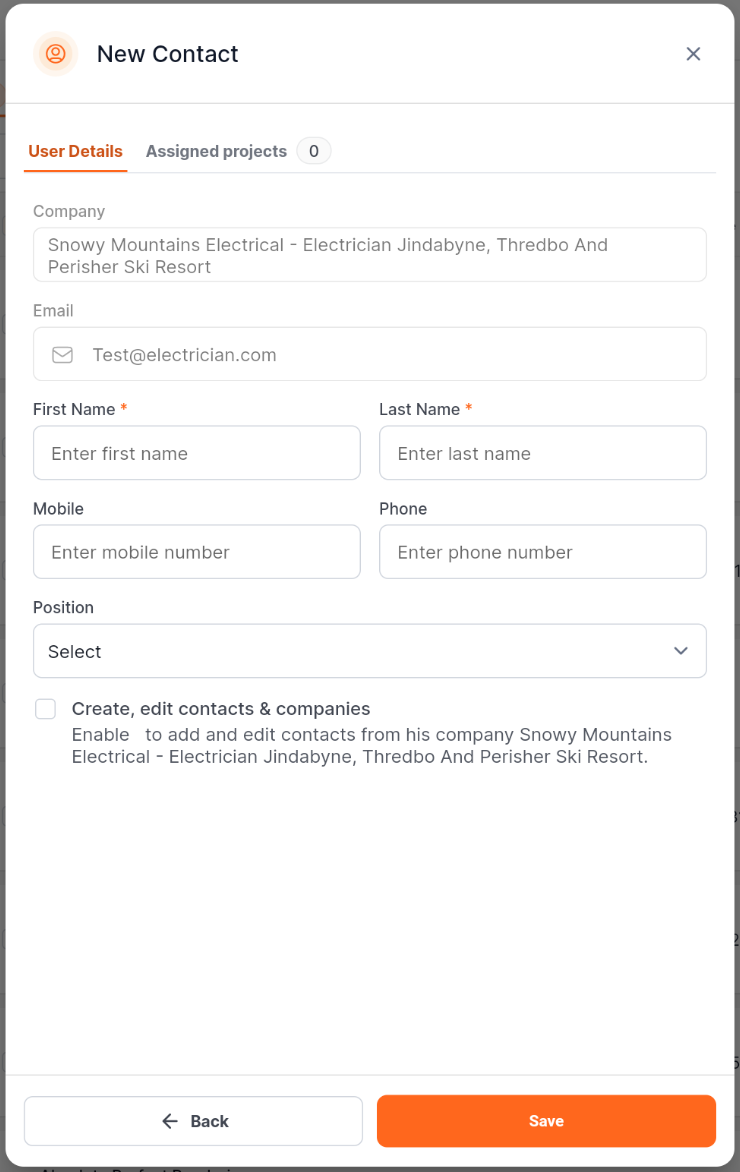Click the Enter phone number field
The height and width of the screenshot is (1172, 740).
pyautogui.click(x=543, y=552)
